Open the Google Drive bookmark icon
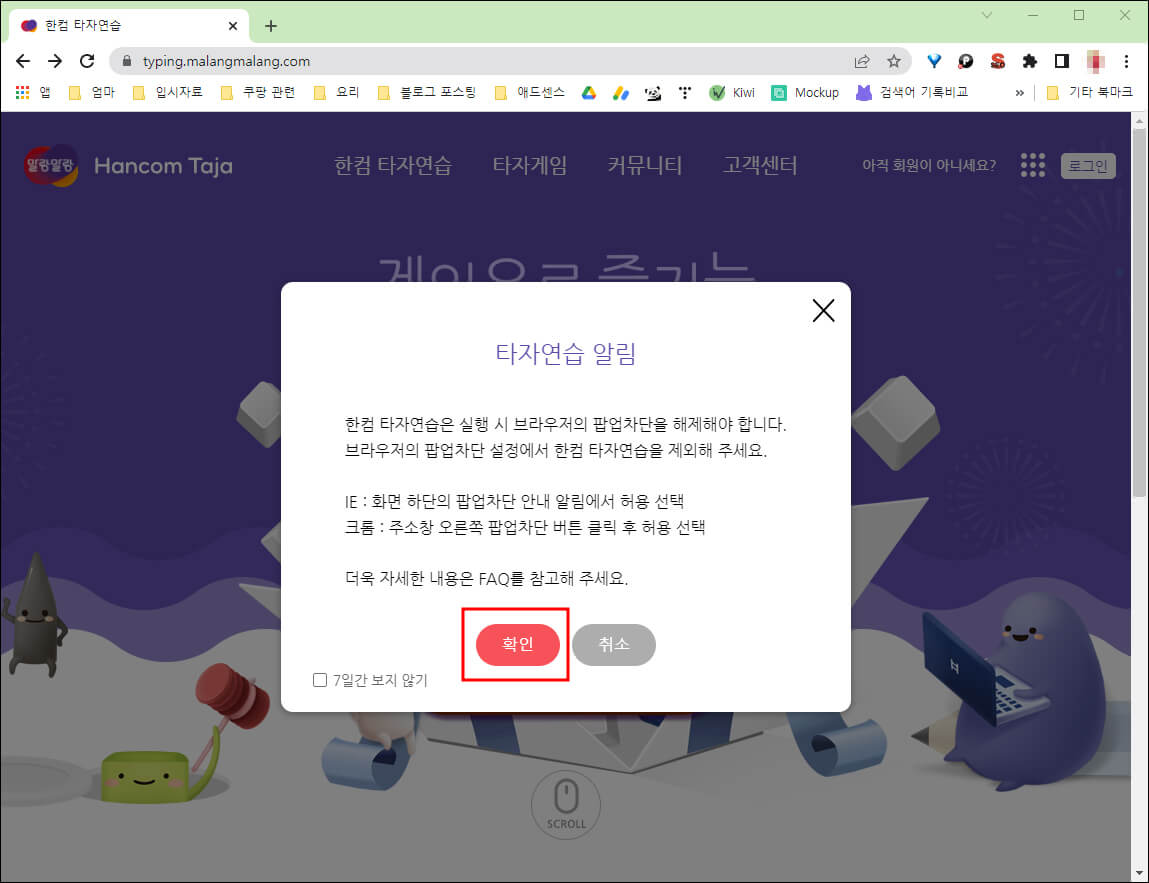 pyautogui.click(x=588, y=91)
